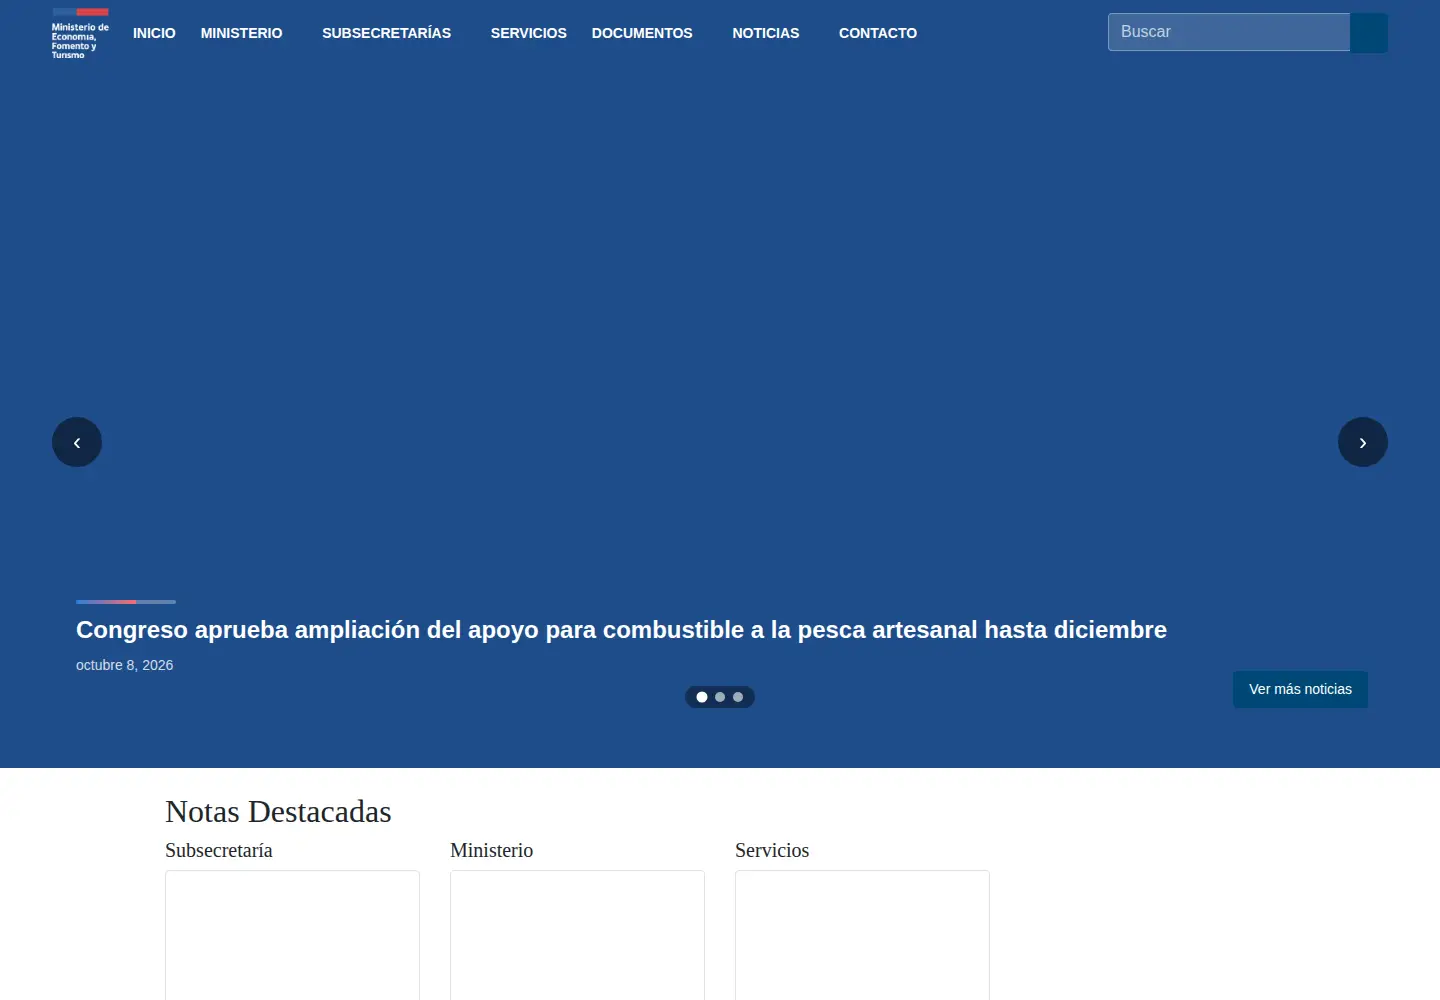Click the Notas Destacadas heading

click(x=278, y=811)
